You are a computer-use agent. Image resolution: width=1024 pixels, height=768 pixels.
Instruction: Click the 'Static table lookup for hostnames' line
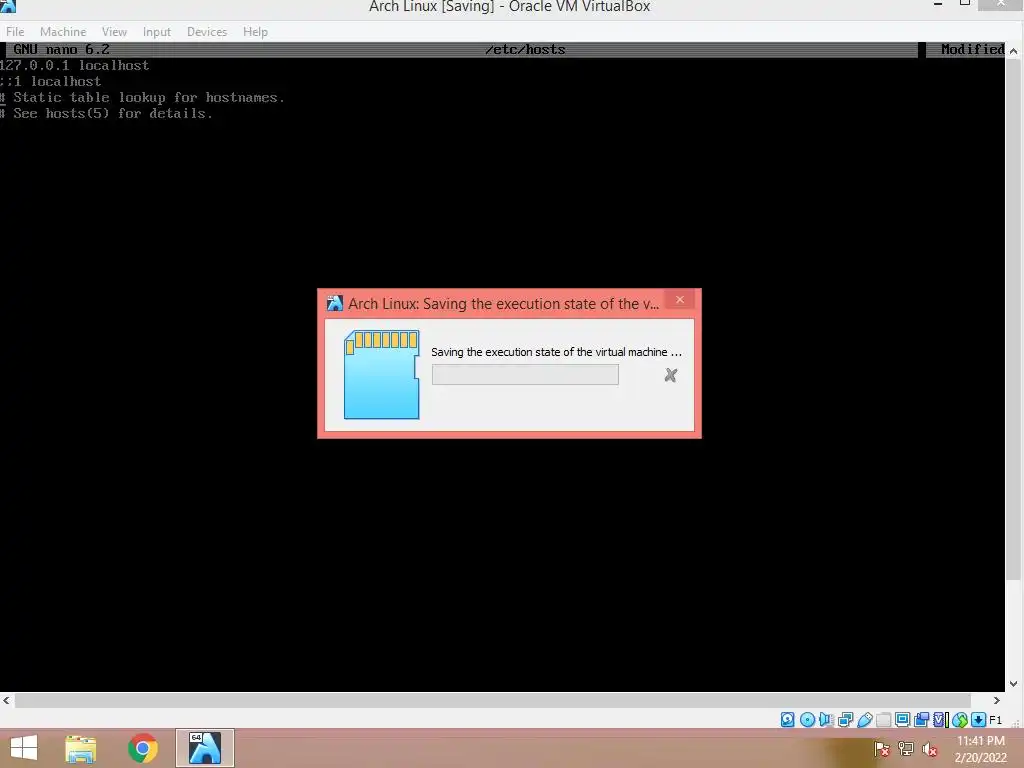point(142,97)
